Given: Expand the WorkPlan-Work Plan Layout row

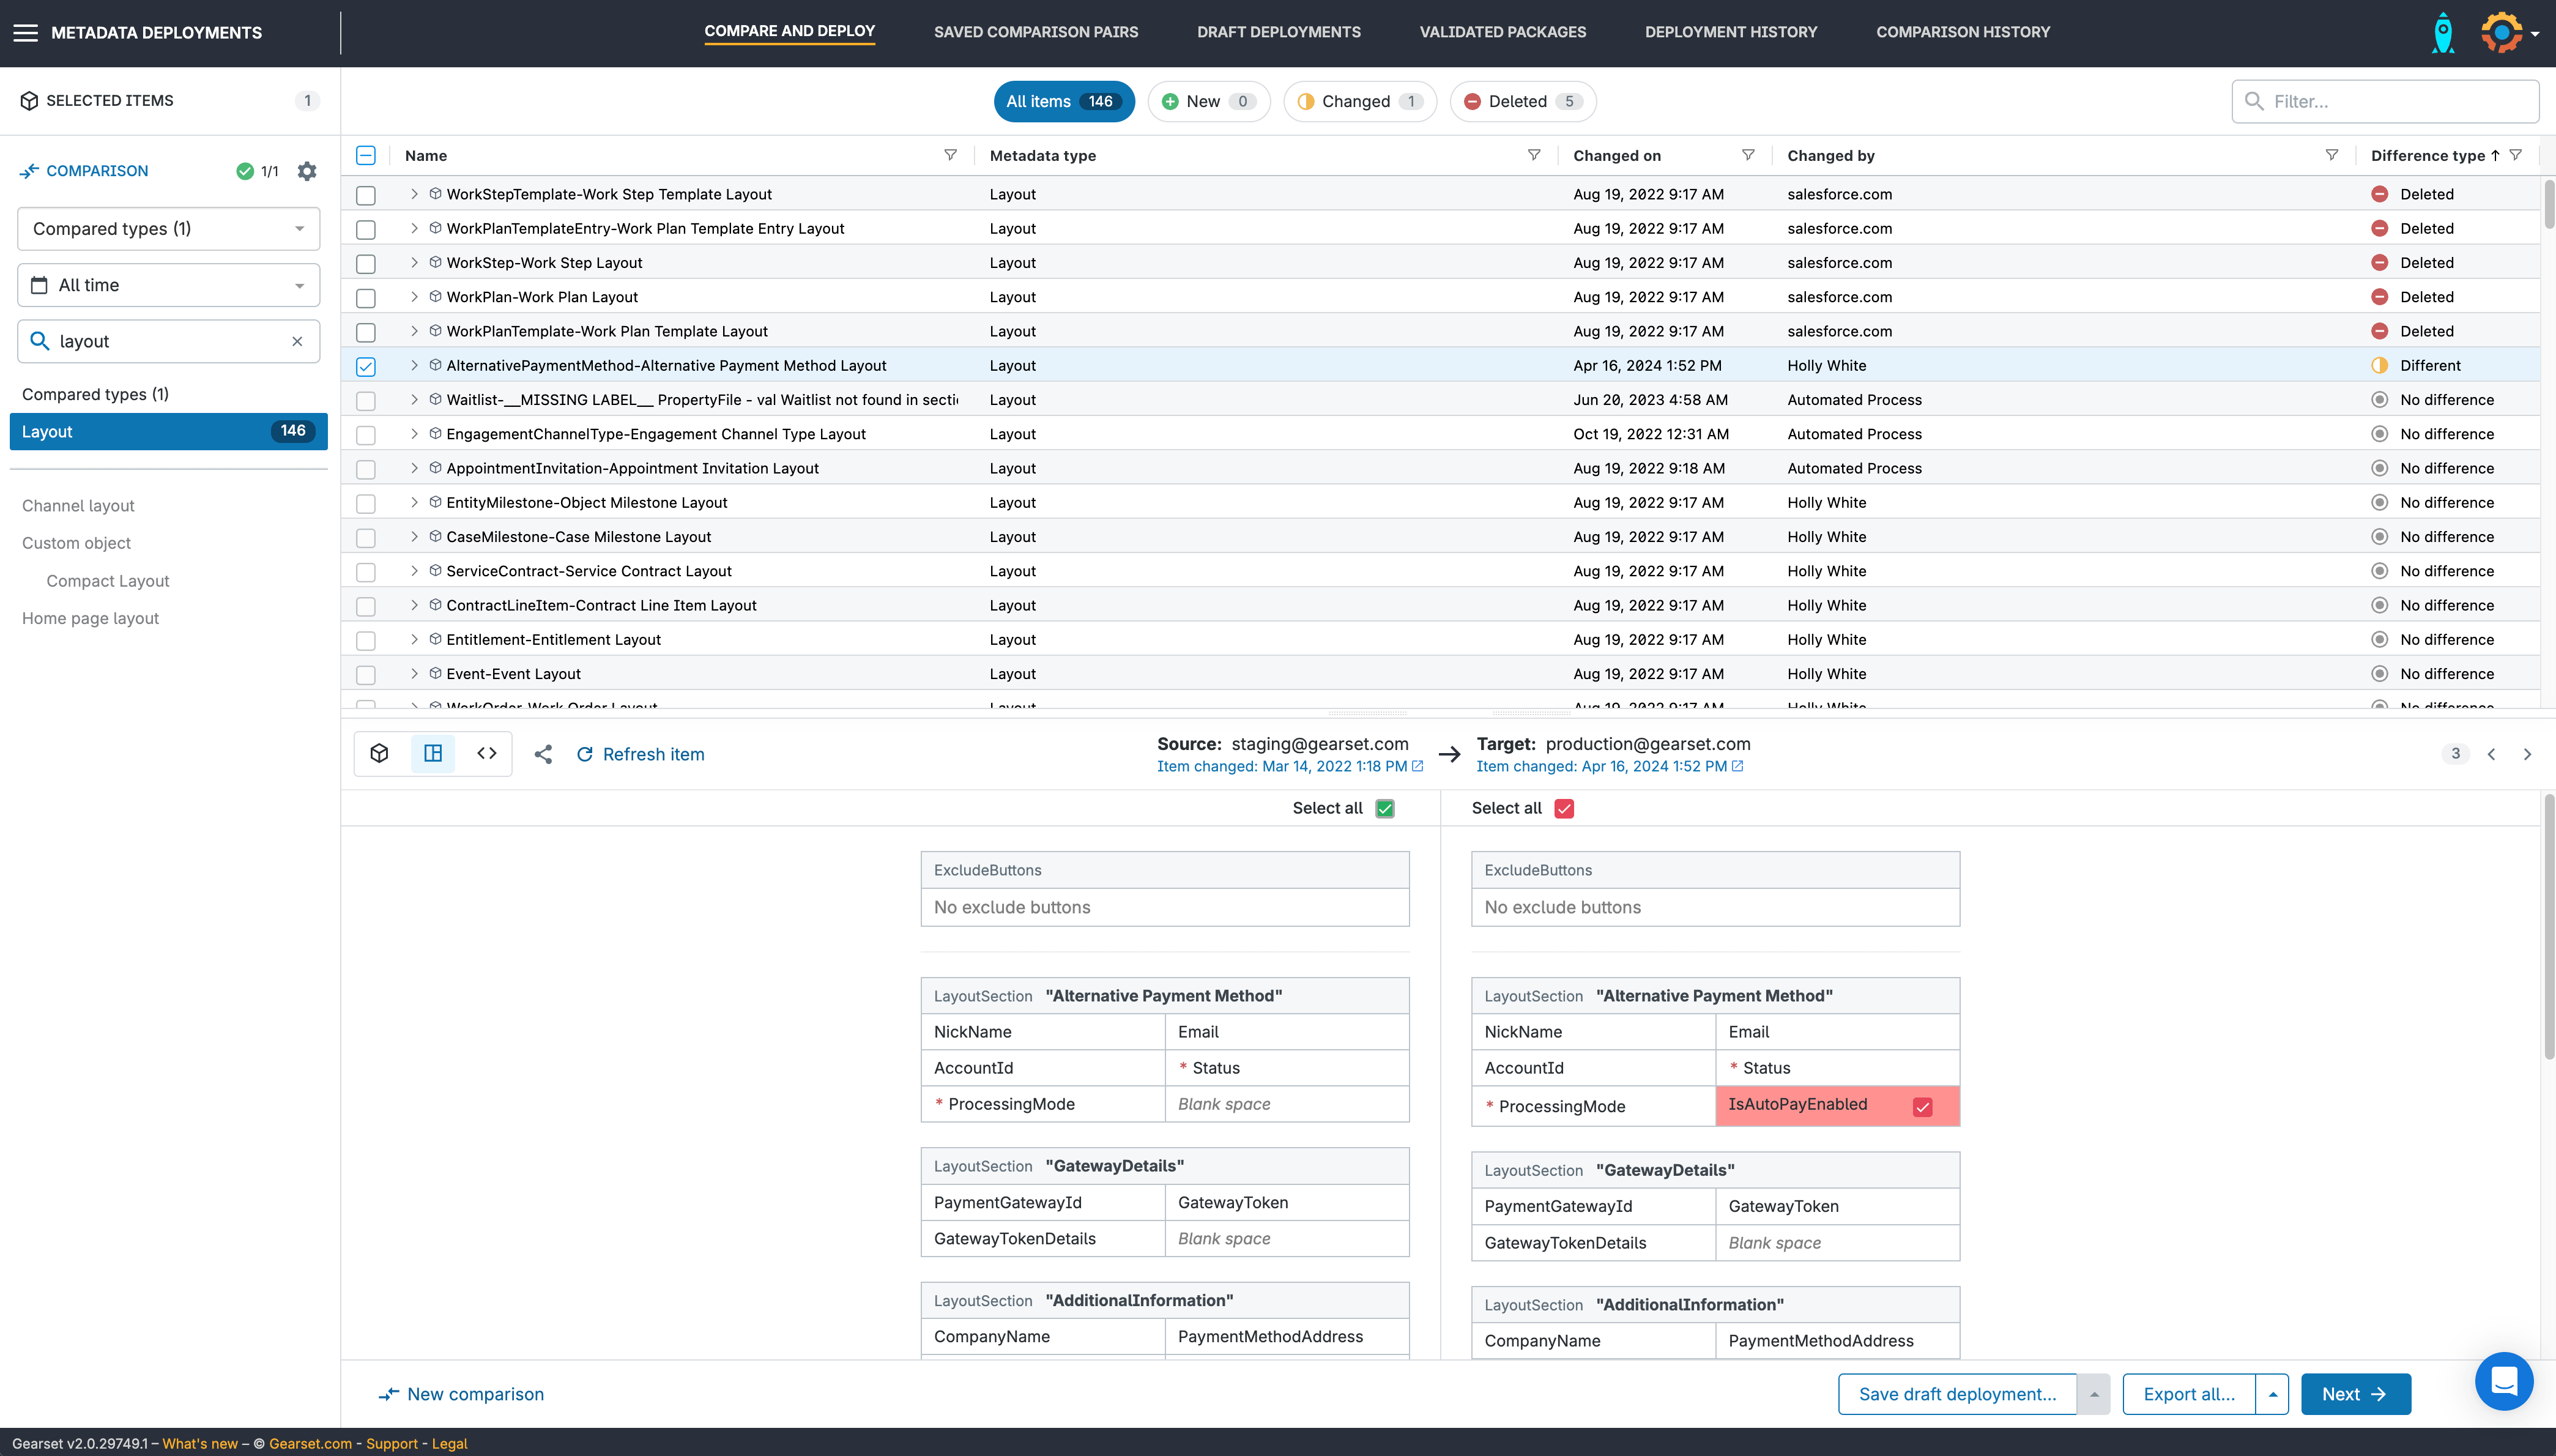Looking at the screenshot, I should [414, 297].
